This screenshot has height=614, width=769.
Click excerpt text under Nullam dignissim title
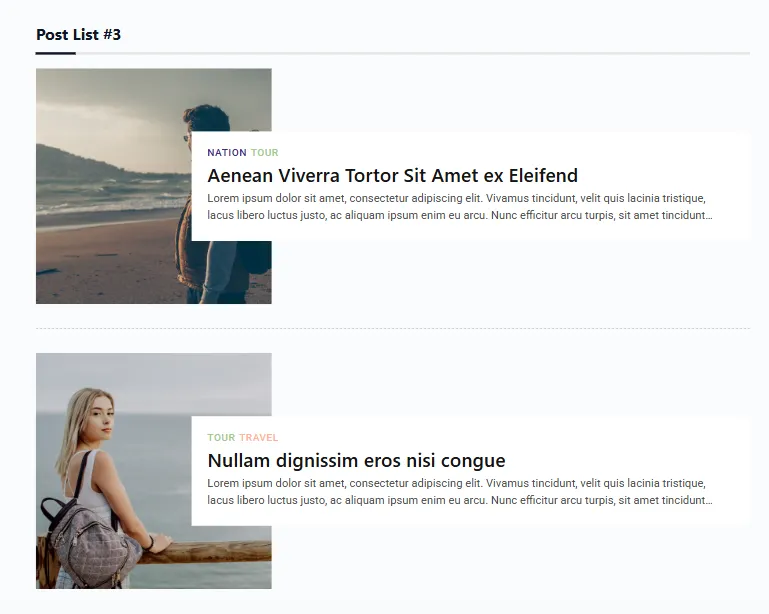[x=460, y=491]
